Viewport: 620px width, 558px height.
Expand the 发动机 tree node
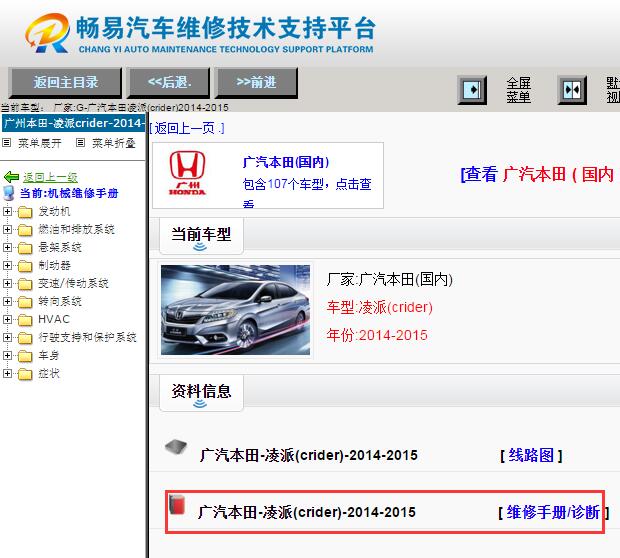coord(7,211)
